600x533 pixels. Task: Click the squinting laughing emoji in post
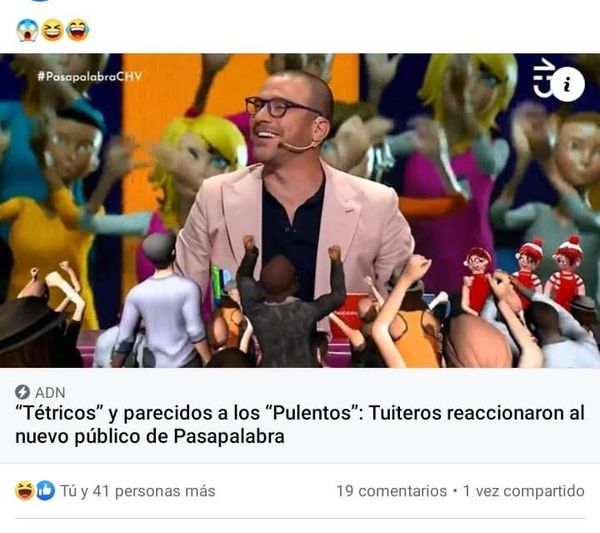52,30
